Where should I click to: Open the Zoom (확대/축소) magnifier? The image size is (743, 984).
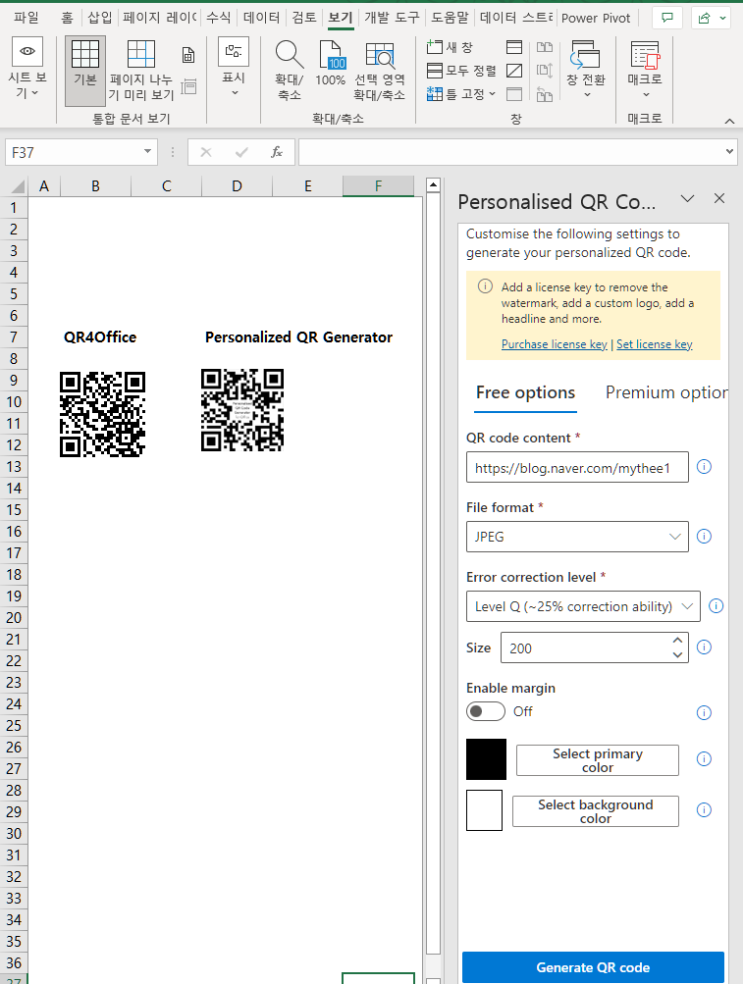pos(289,70)
